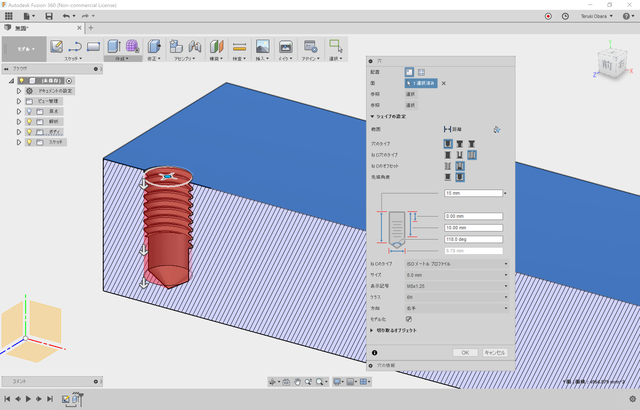Choose counterbore hole type option
The image size is (640, 410).
[x=460, y=144]
